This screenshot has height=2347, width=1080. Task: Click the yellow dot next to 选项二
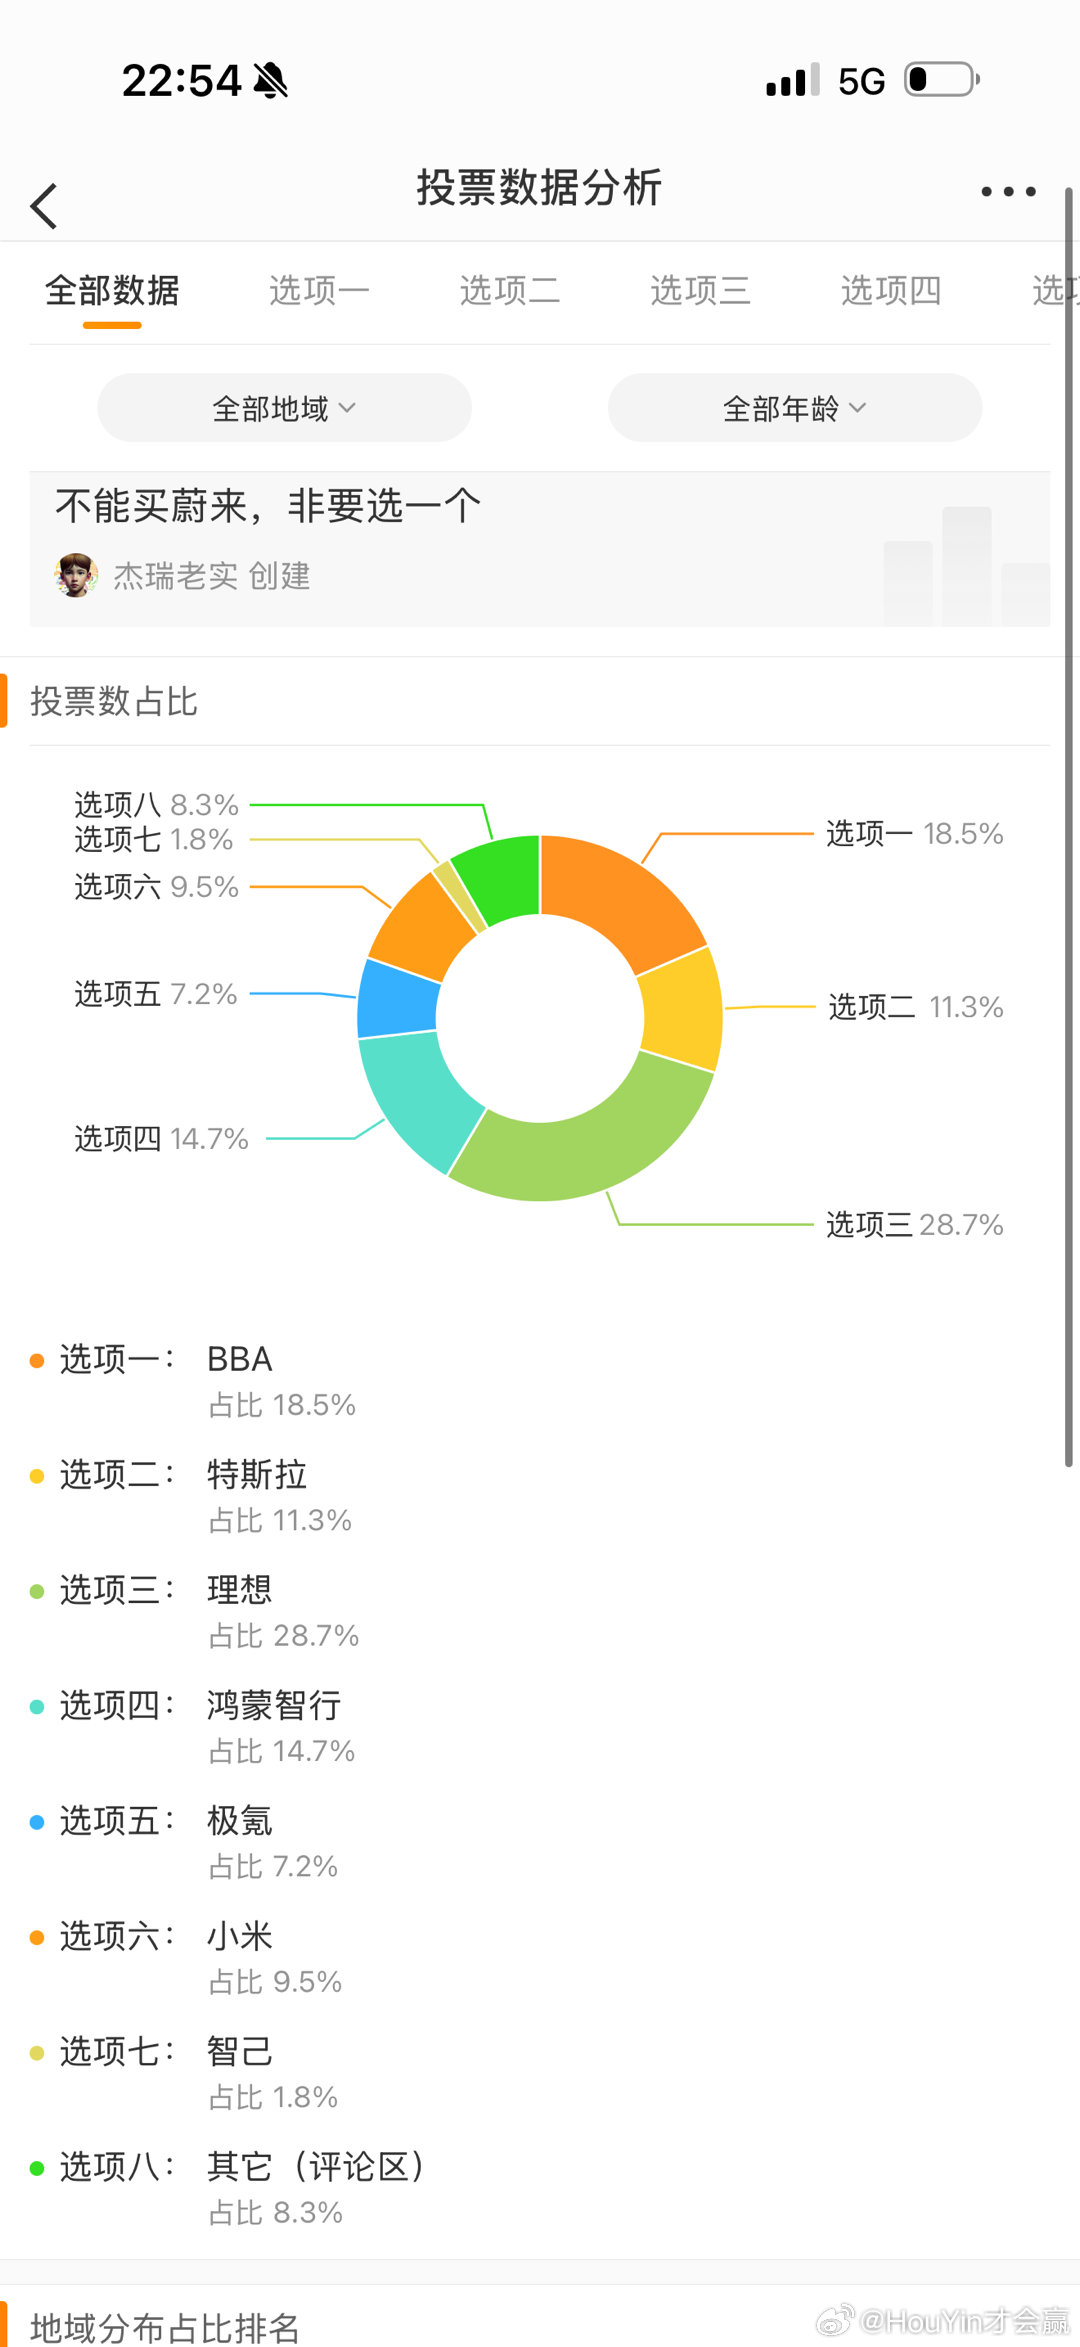36,1474
